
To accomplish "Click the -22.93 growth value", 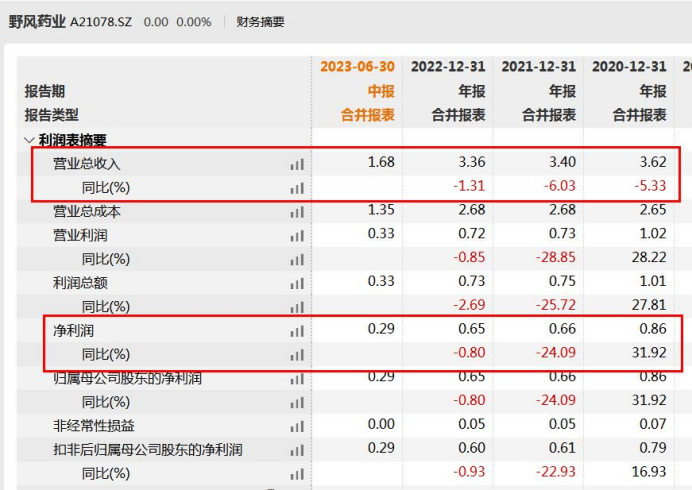I will click(556, 472).
